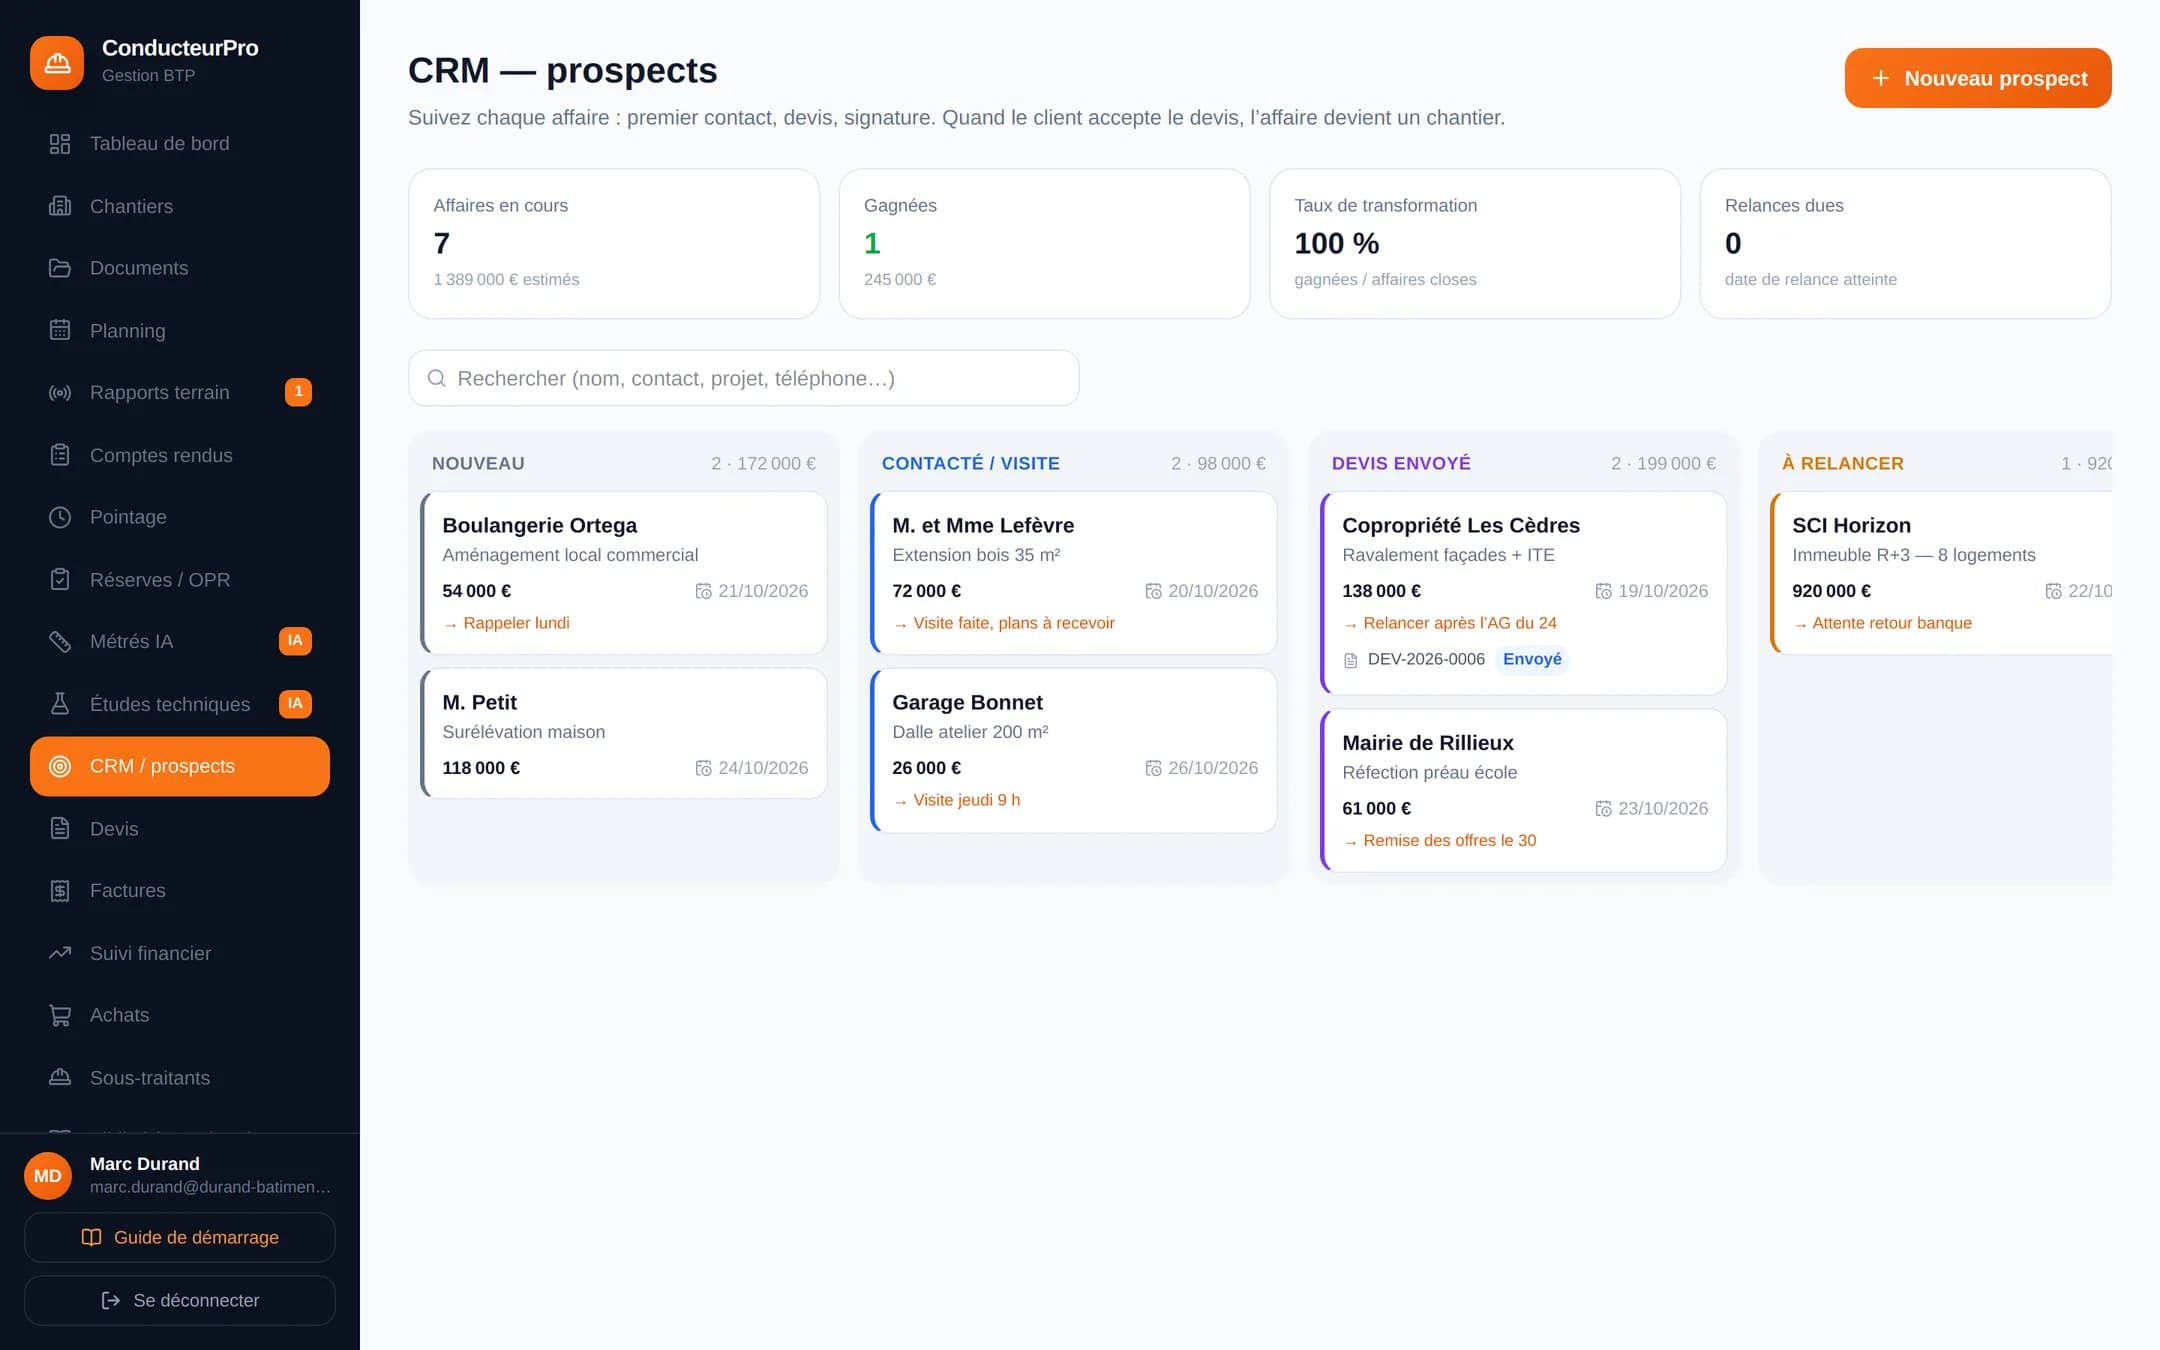
Task: Open the Boulangerie Ortega prospect card
Action: tap(624, 573)
